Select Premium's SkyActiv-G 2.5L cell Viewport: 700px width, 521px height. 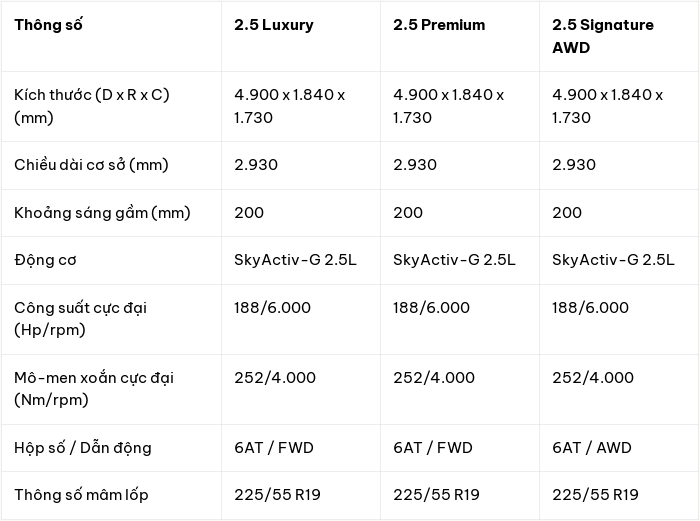(x=454, y=260)
